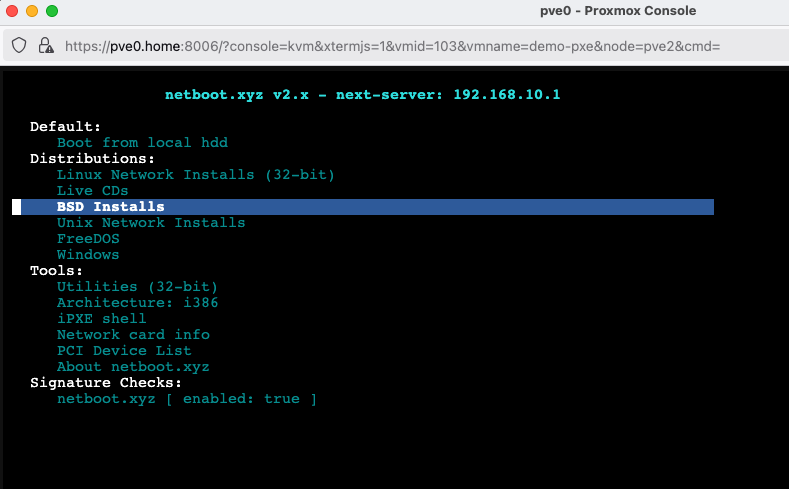This screenshot has height=489, width=789.
Task: Maximize the window with the green button
Action: (x=51, y=11)
